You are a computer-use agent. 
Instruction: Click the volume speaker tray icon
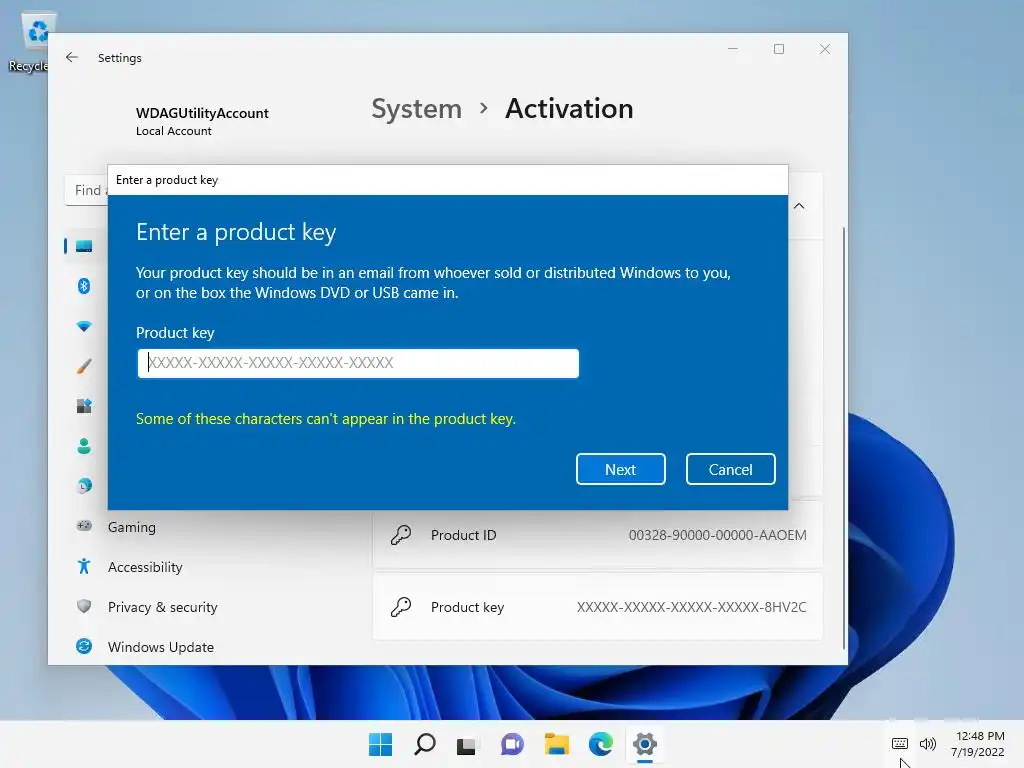pos(927,743)
